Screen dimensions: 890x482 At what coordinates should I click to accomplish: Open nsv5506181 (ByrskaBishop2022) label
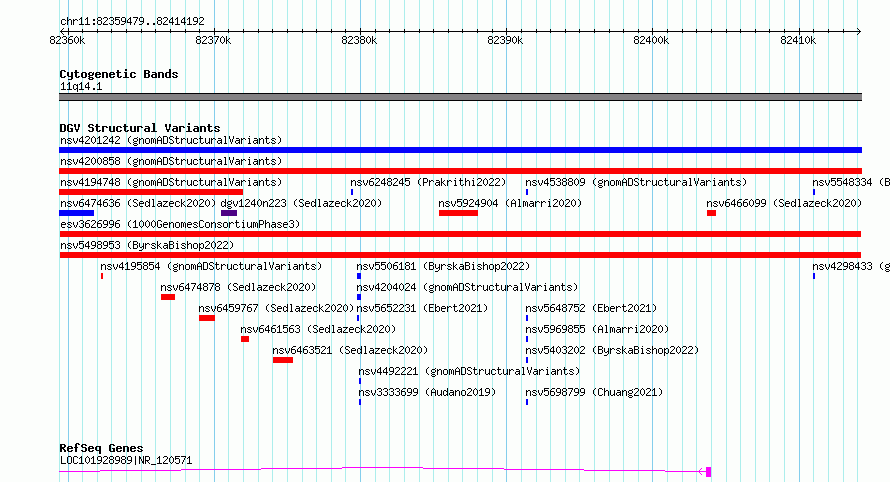(443, 266)
